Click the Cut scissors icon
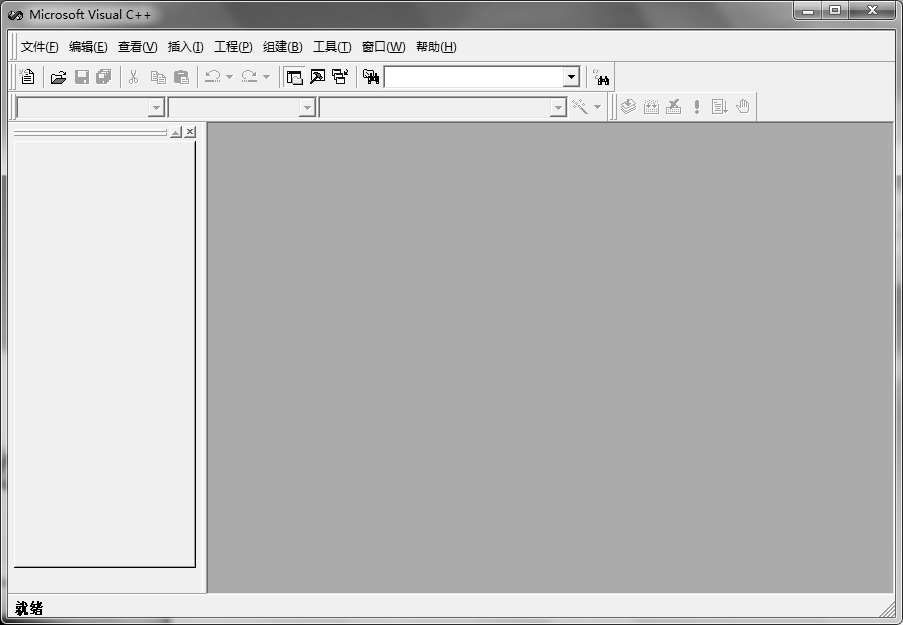Image resolution: width=903 pixels, height=625 pixels. [134, 77]
